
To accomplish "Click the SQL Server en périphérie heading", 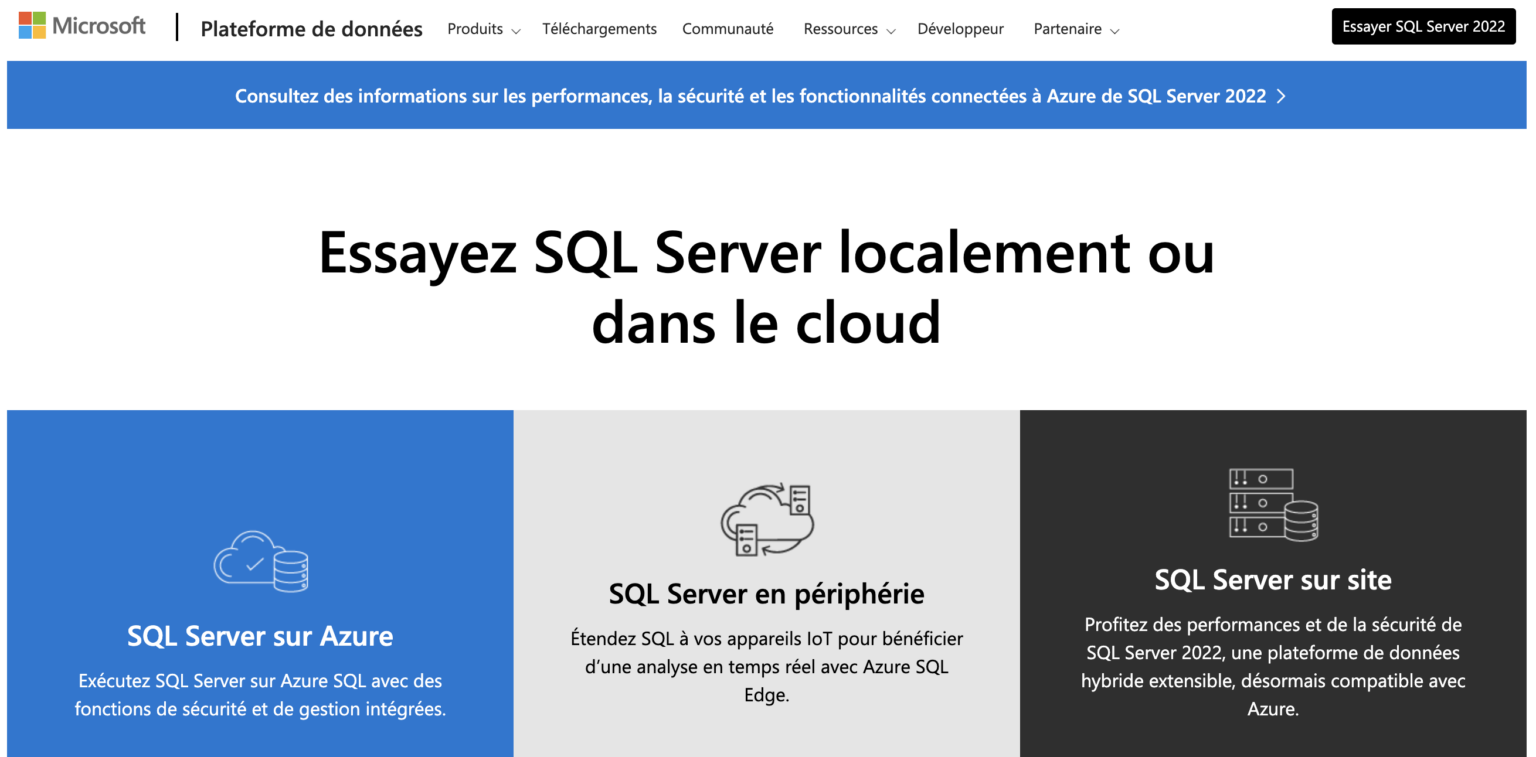I will (x=766, y=592).
